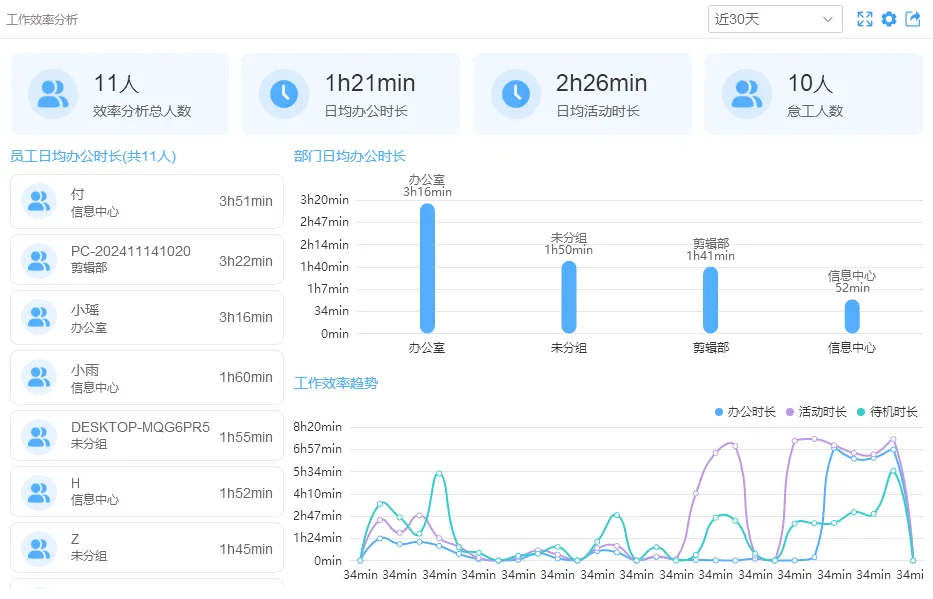Screen dimensions: 933x599
Task: Select the 10人 slacking headcount value
Action: [810, 83]
